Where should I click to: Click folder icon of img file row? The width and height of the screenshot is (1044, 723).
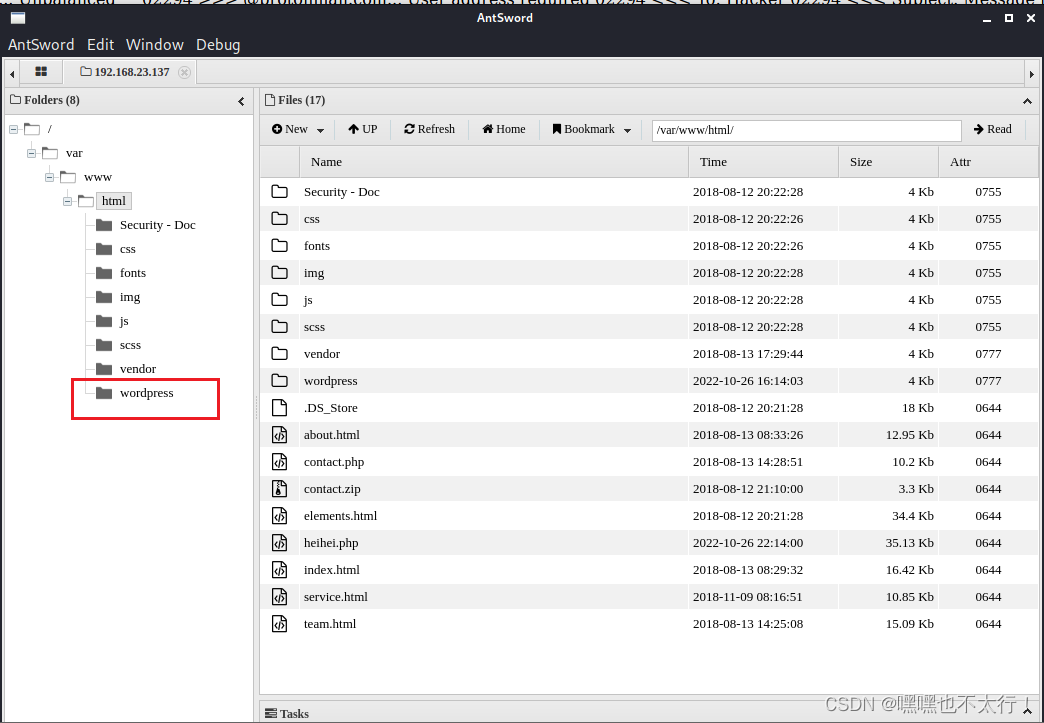click(x=280, y=272)
